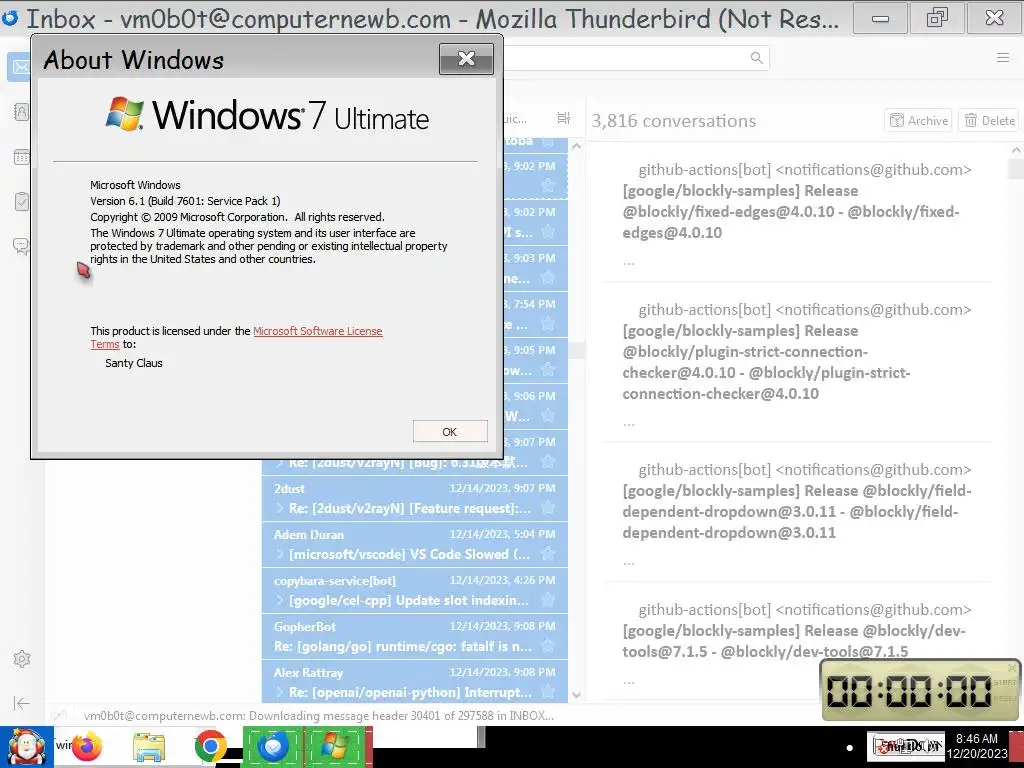This screenshot has width=1024, height=768.
Task: Star the 7:54 PM message
Action: click(x=548, y=323)
